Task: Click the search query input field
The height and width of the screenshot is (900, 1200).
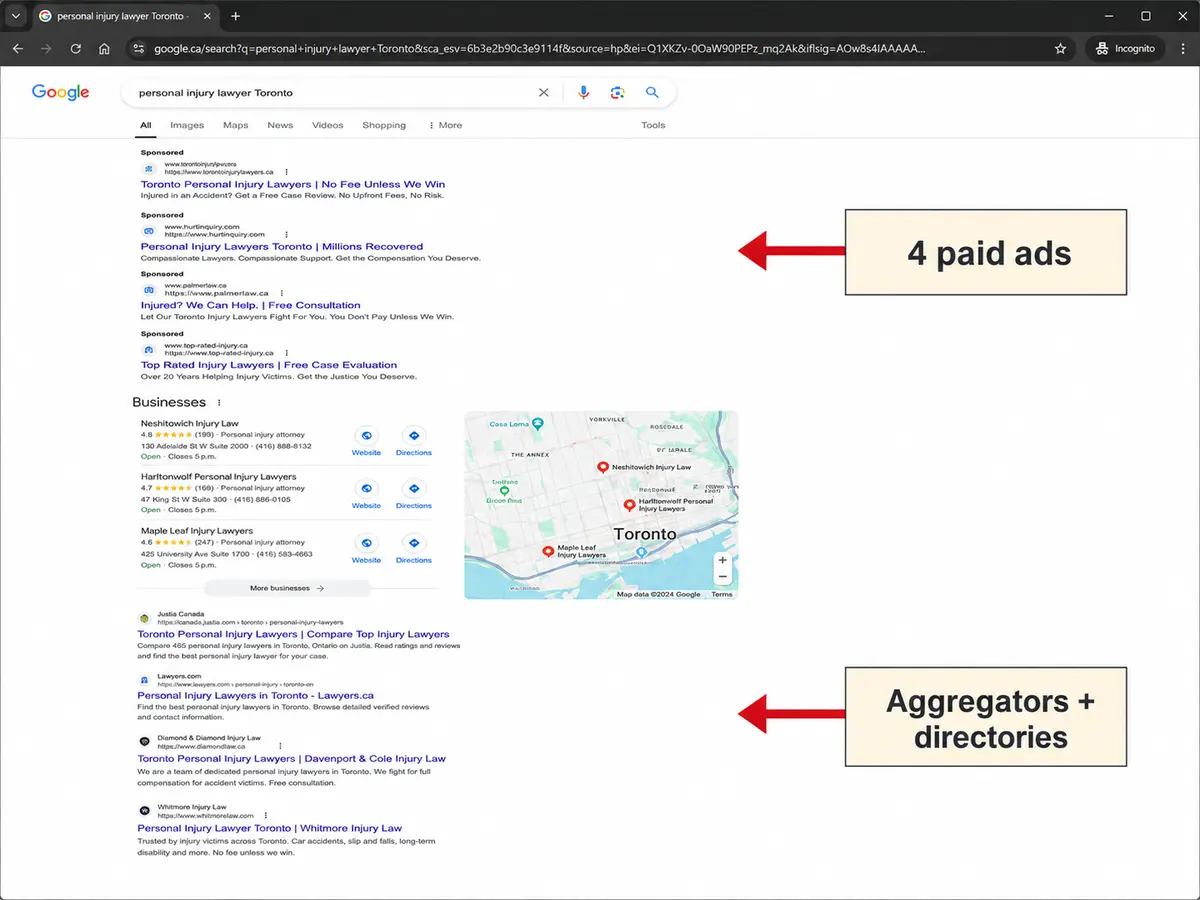Action: coord(330,92)
